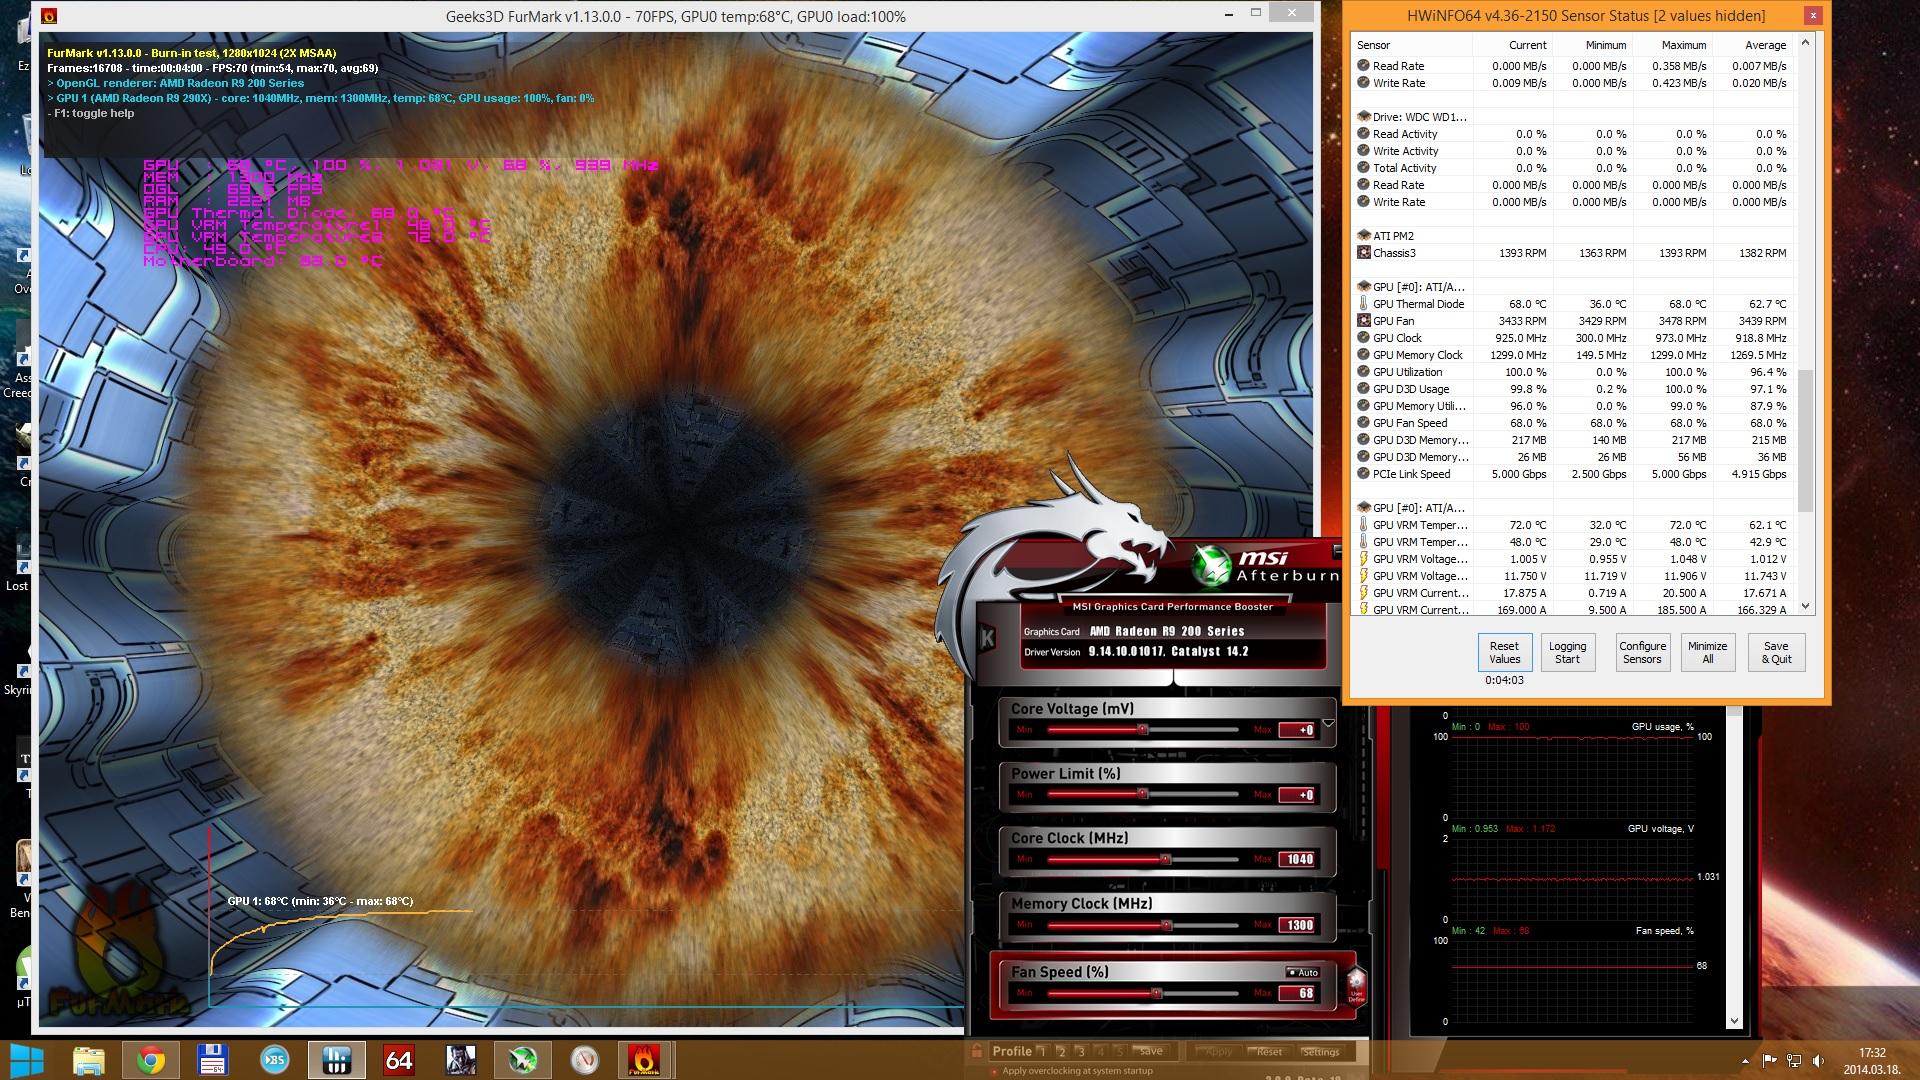Click the GPU Fan sensor icon
Screen dimensions: 1920x1080
(x=1363, y=321)
